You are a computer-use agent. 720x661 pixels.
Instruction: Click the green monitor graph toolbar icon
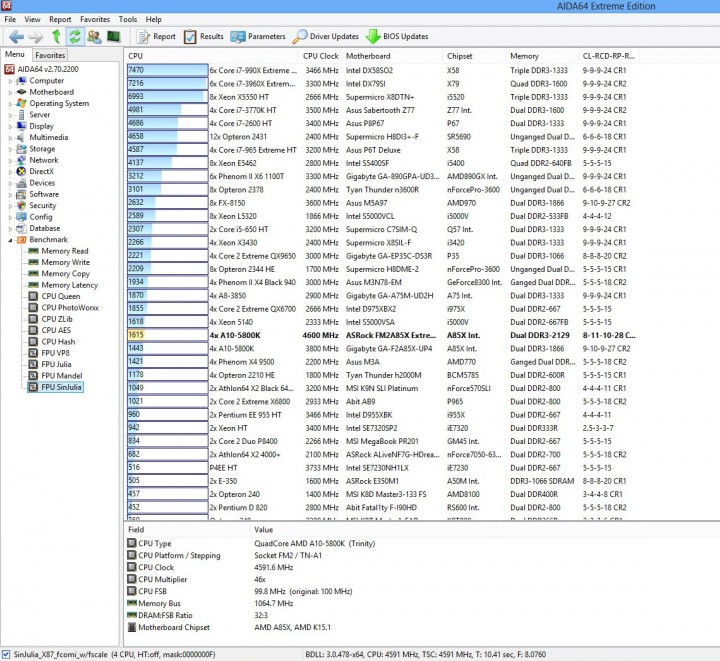point(113,36)
